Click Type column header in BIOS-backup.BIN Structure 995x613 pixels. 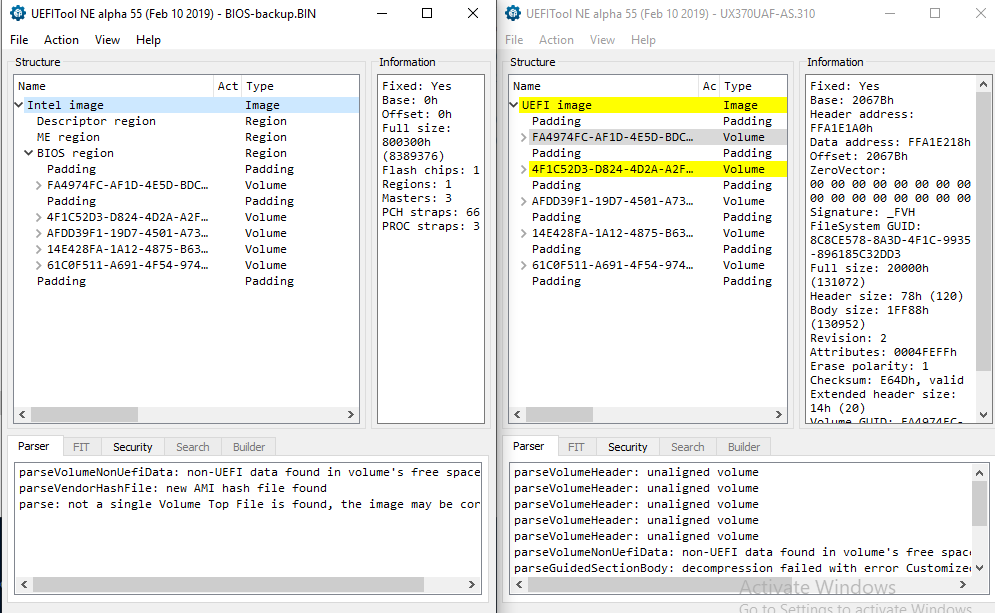[300, 86]
